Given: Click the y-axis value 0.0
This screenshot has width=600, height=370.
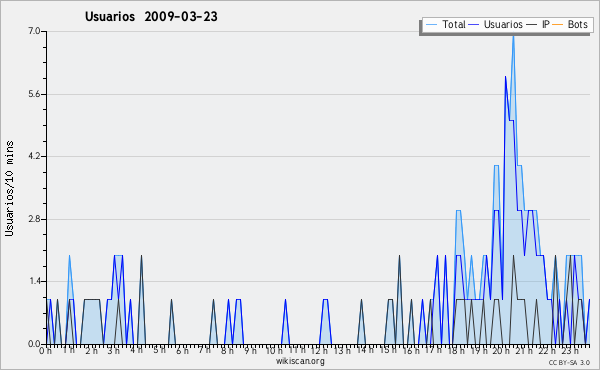Looking at the screenshot, I should [x=34, y=344].
